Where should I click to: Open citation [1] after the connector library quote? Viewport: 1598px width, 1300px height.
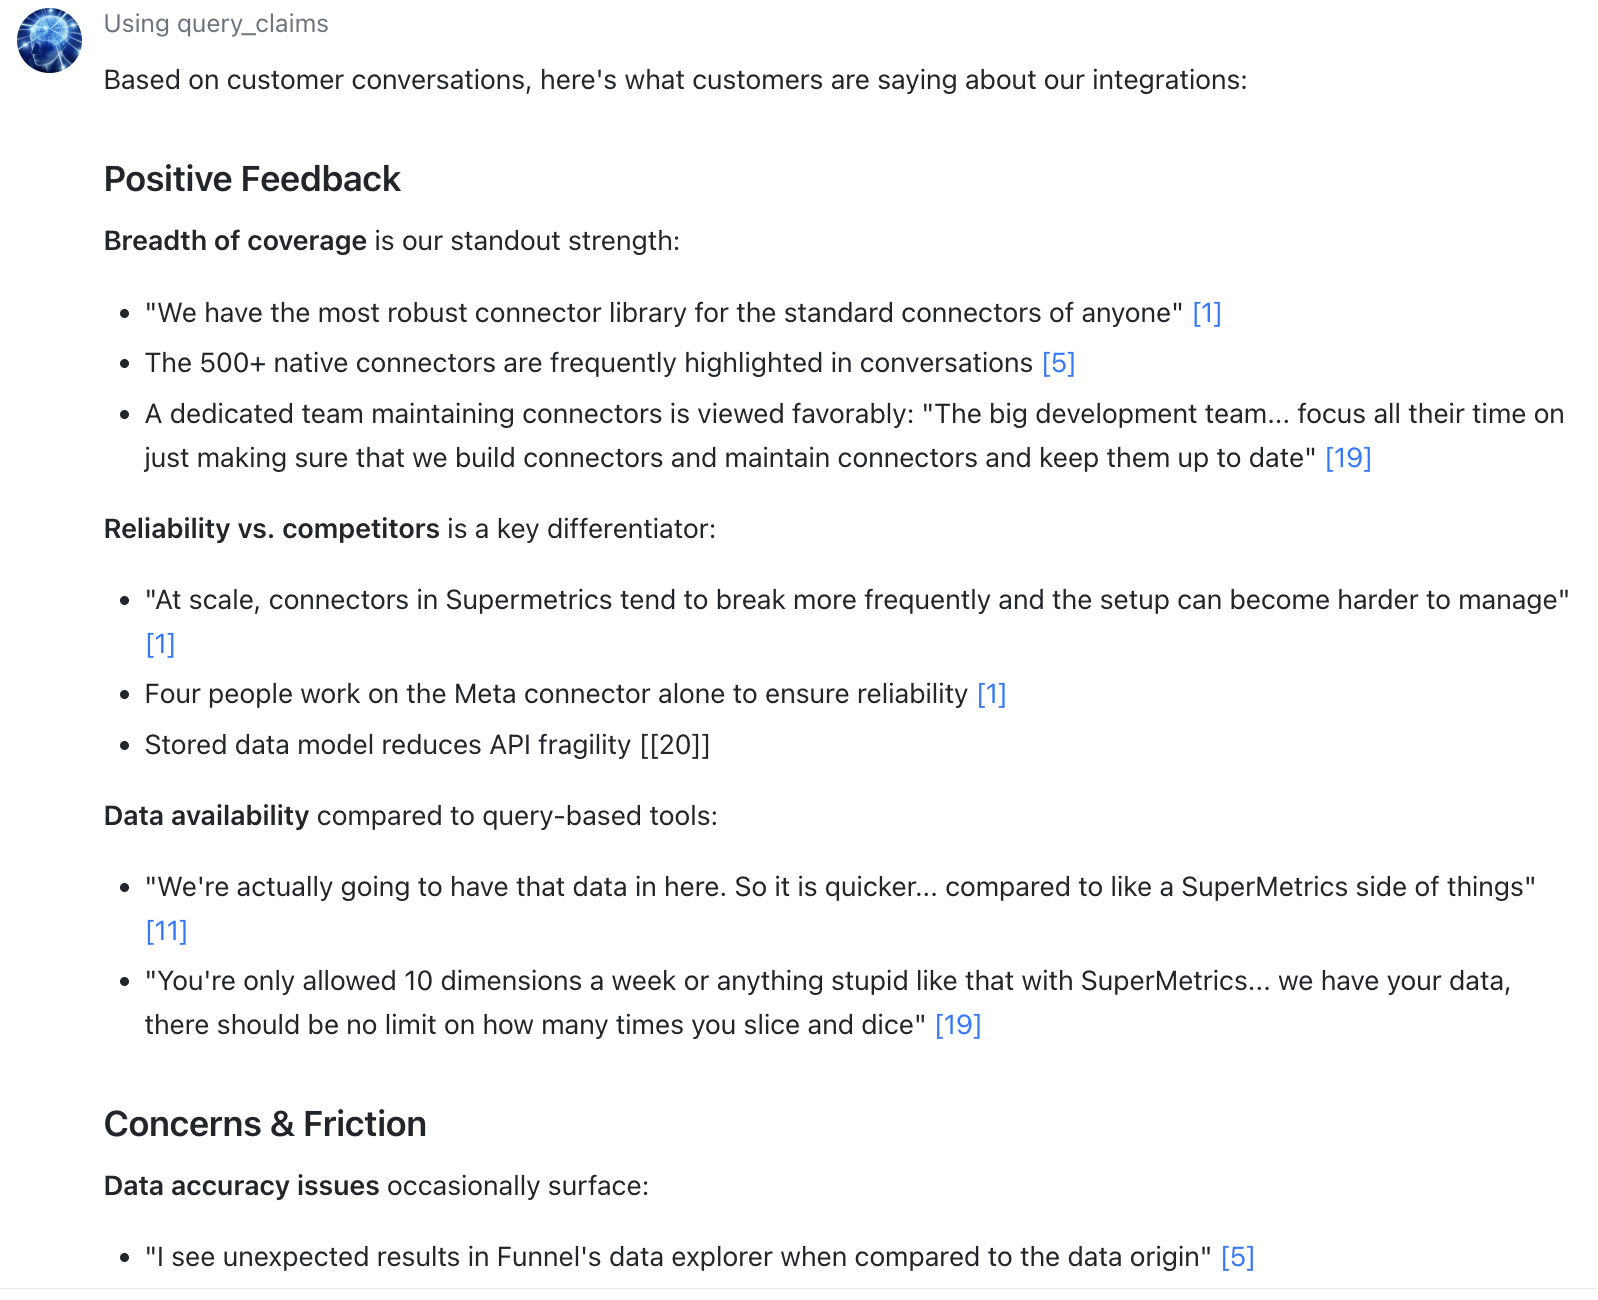coord(1206,313)
